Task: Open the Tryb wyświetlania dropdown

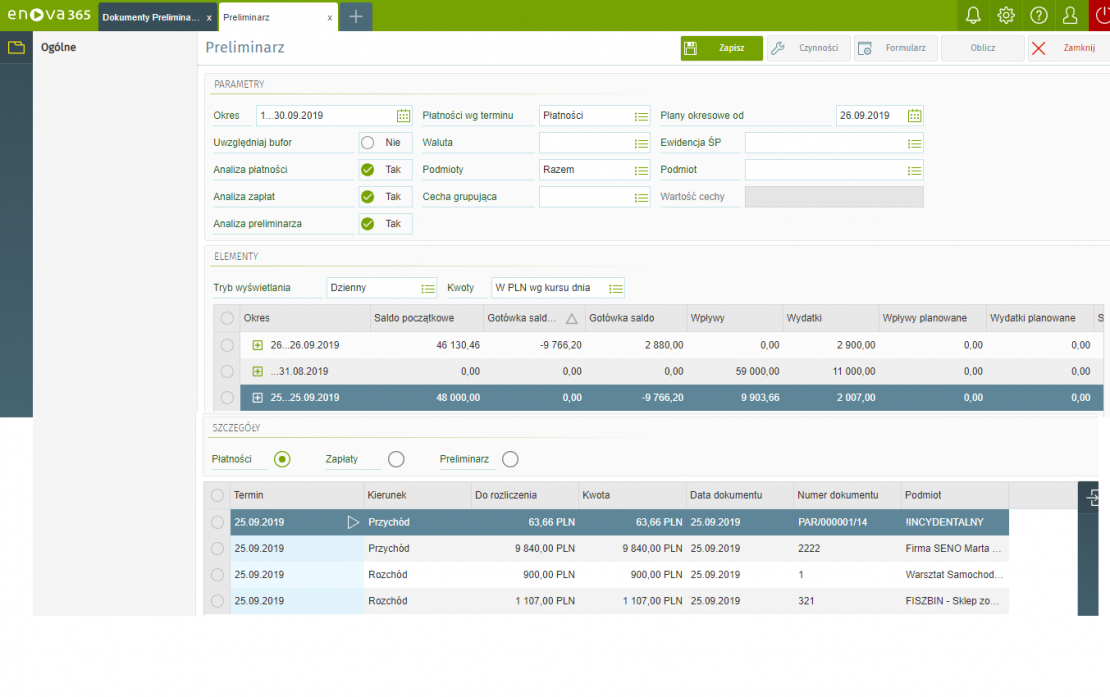Action: pyautogui.click(x=428, y=288)
